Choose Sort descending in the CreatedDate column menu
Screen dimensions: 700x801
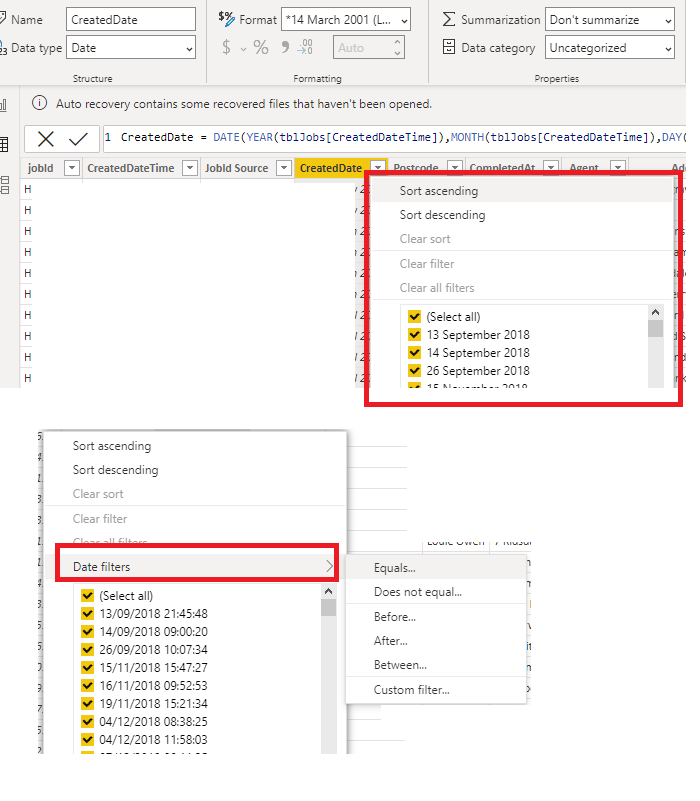(x=521, y=215)
